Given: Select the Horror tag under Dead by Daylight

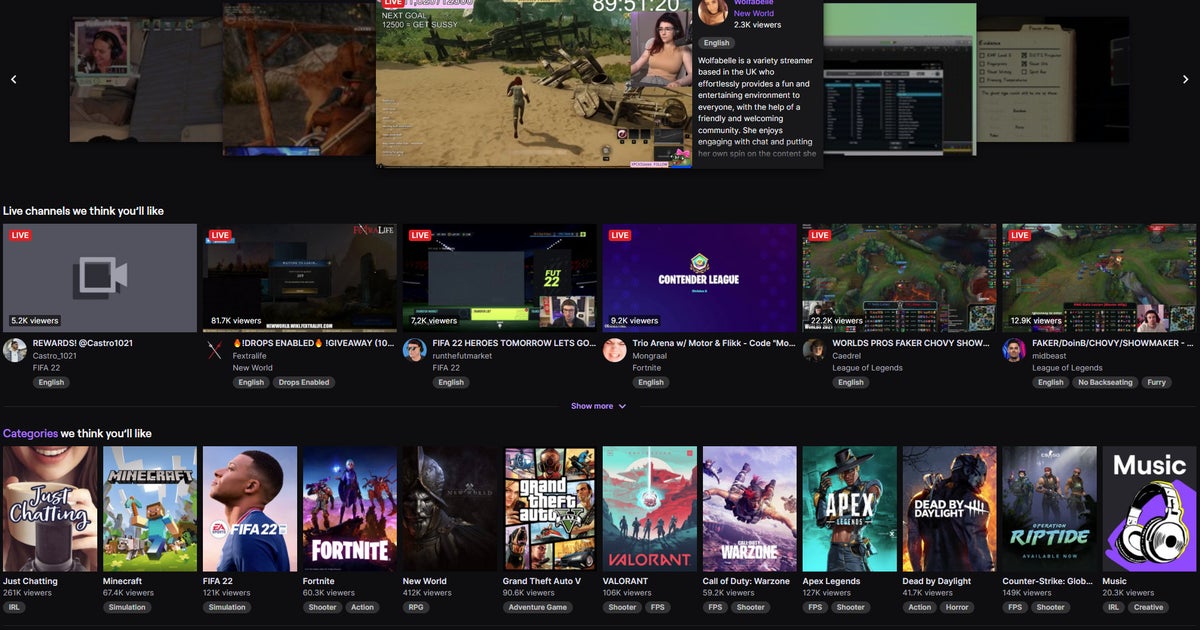Looking at the screenshot, I should (957, 607).
